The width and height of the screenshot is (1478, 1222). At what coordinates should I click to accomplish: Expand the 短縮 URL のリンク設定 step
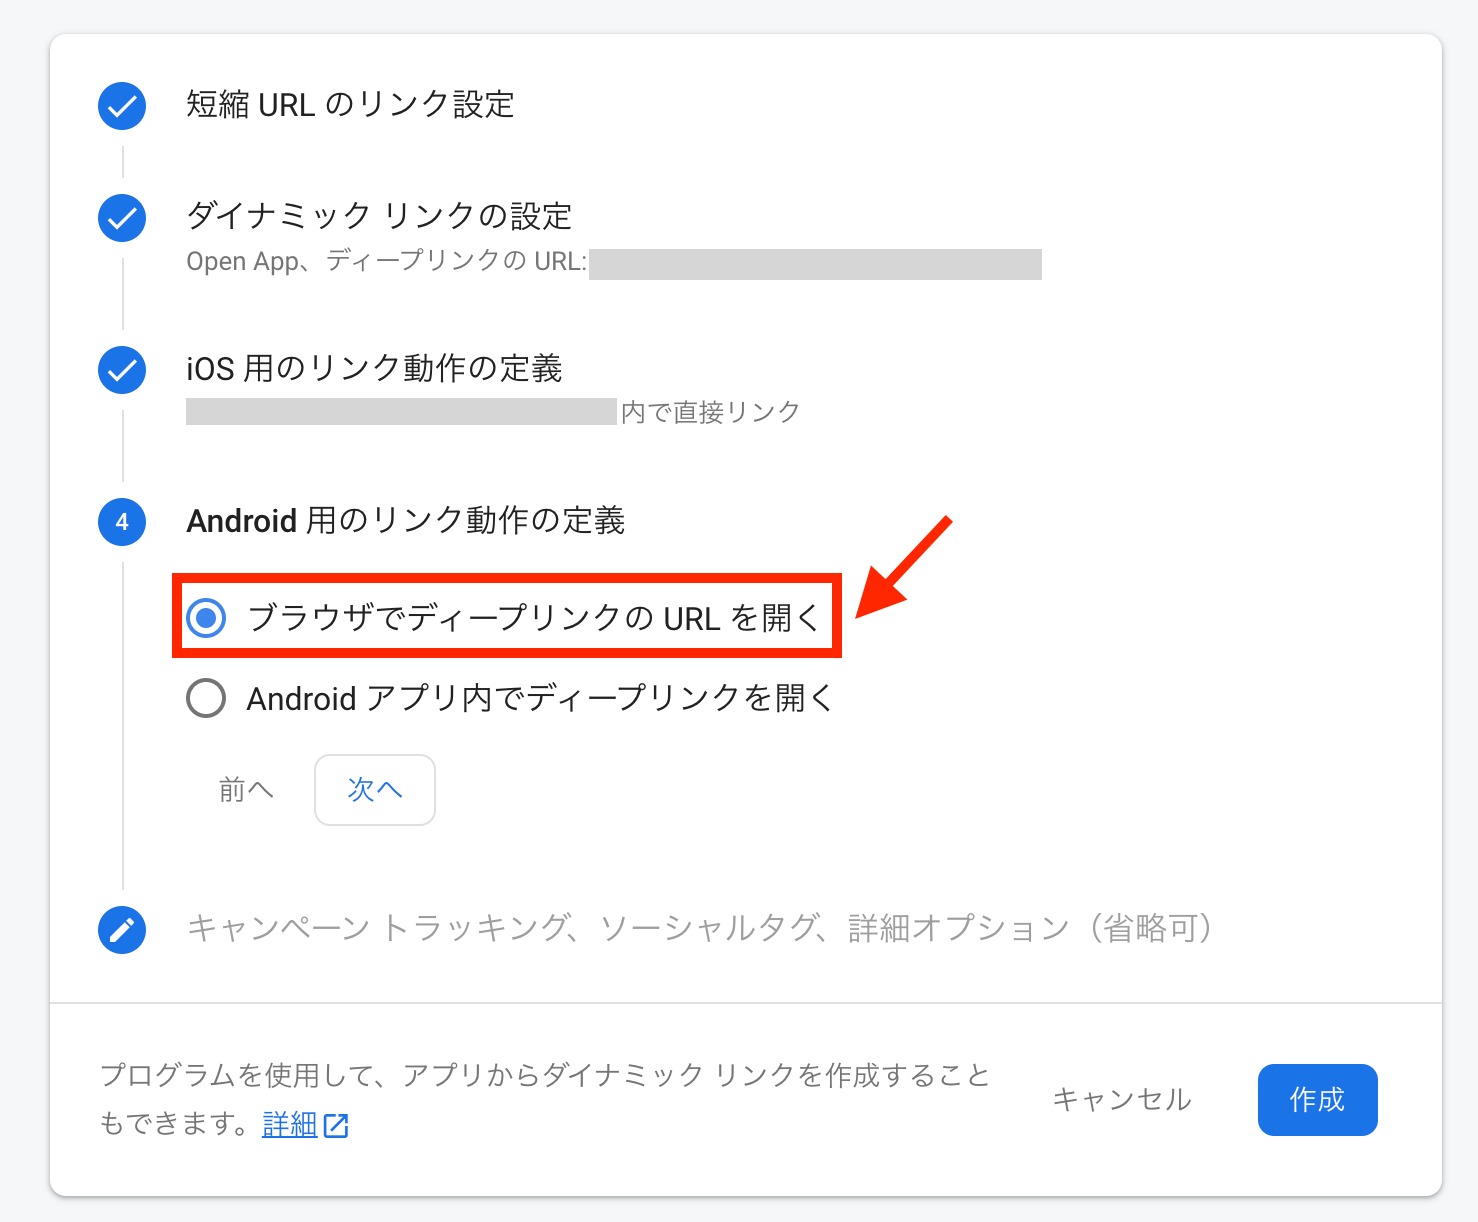click(x=350, y=105)
